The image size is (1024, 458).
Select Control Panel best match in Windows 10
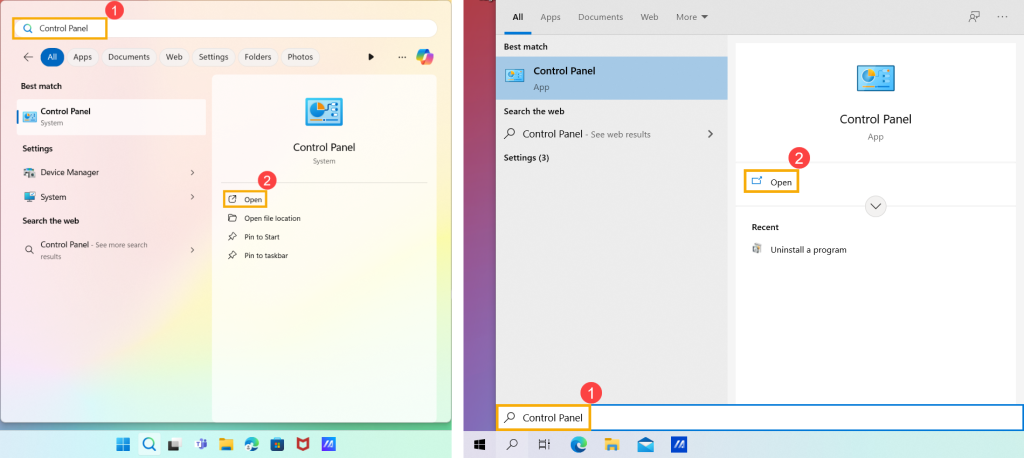(611, 78)
